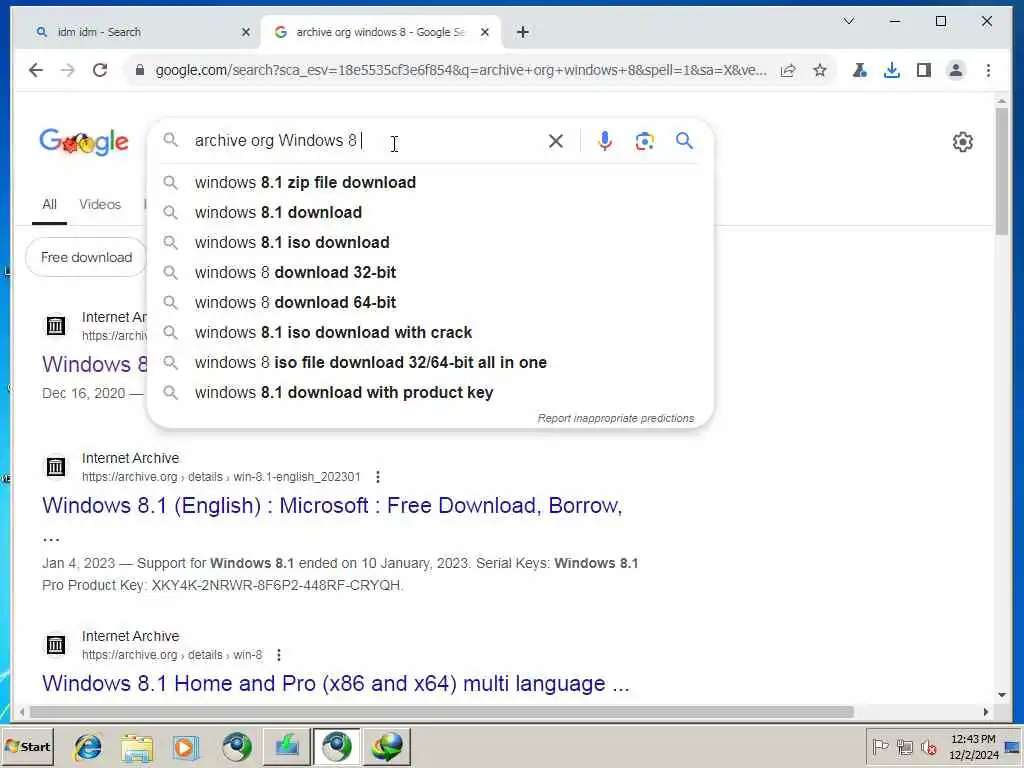Search by image with Google Lens

(645, 141)
